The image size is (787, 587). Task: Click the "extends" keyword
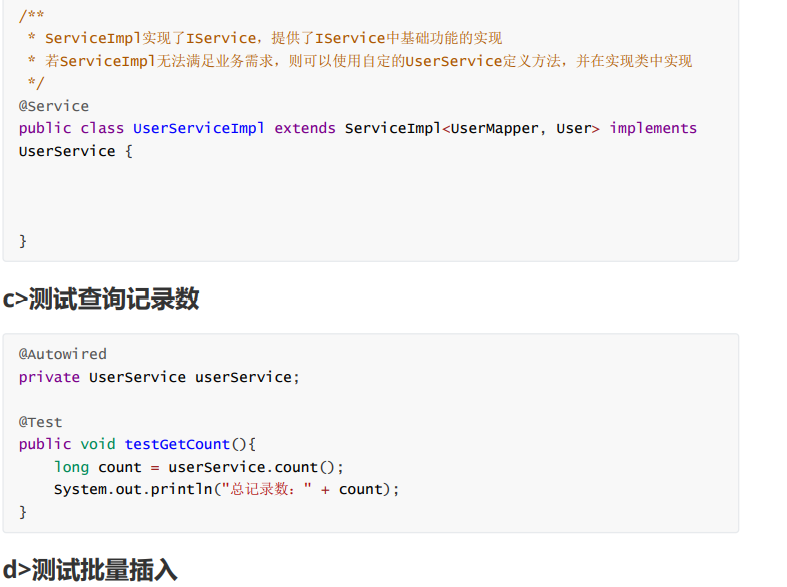(305, 128)
